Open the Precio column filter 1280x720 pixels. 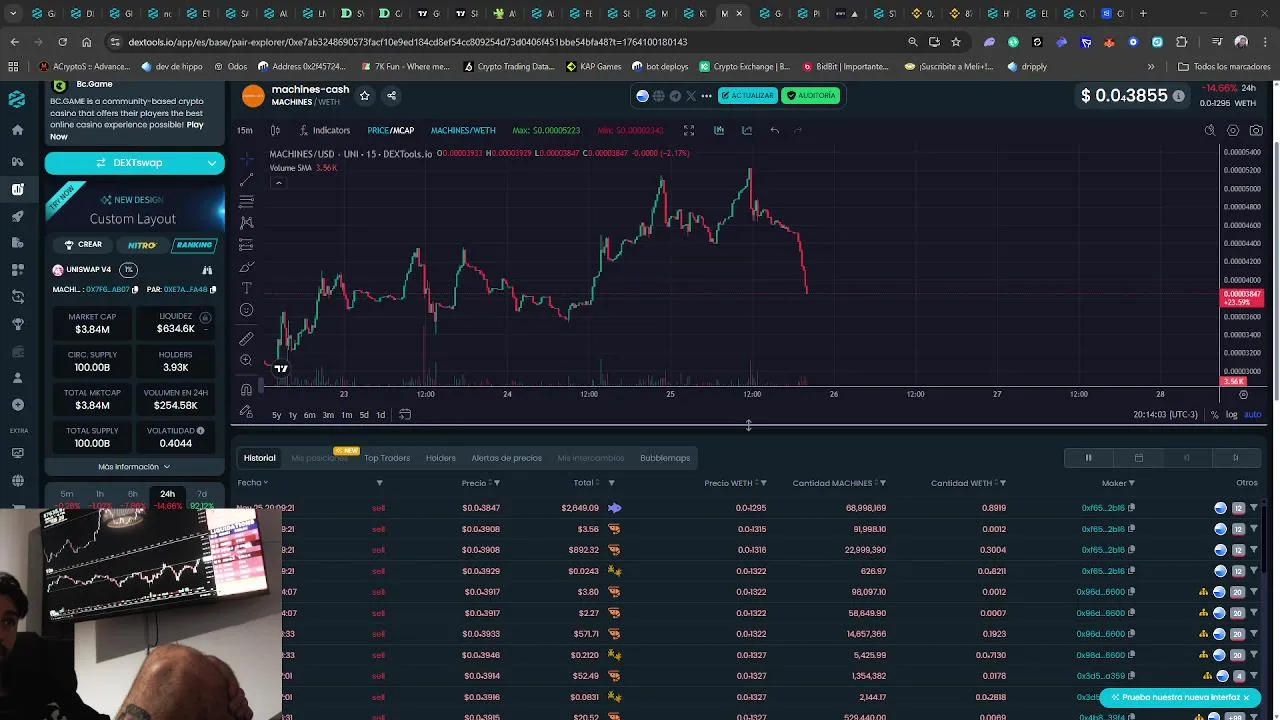coord(497,483)
